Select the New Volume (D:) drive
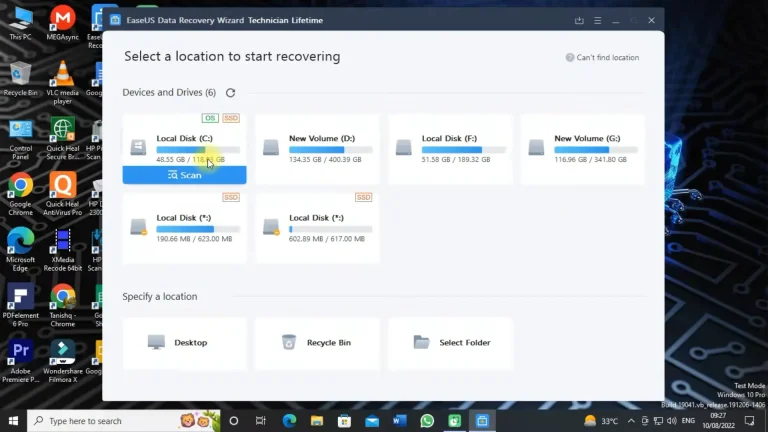 coord(317,149)
